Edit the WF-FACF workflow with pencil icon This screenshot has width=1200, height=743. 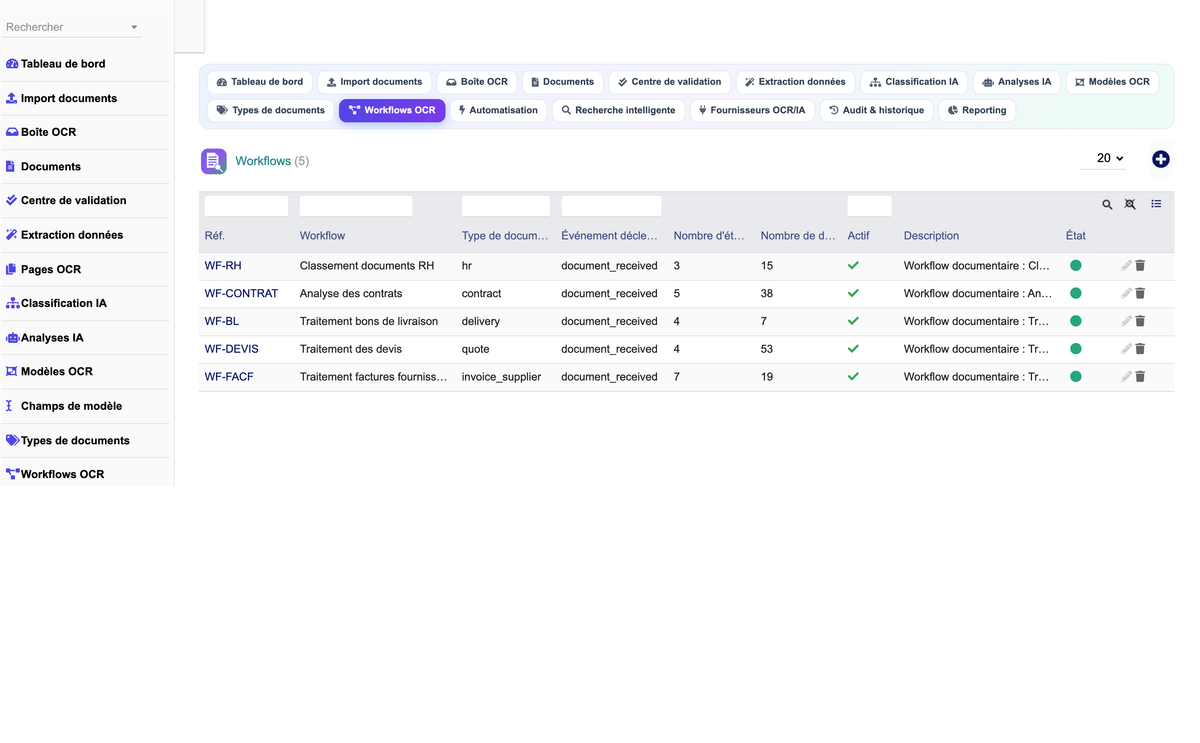tap(1126, 377)
